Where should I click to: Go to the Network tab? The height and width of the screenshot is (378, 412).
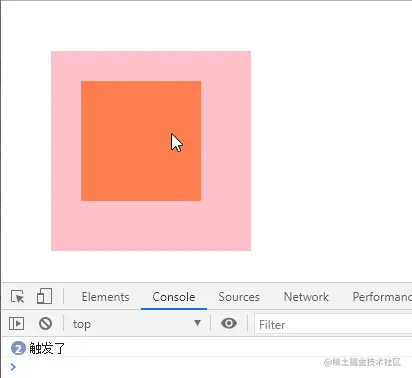coord(306,297)
